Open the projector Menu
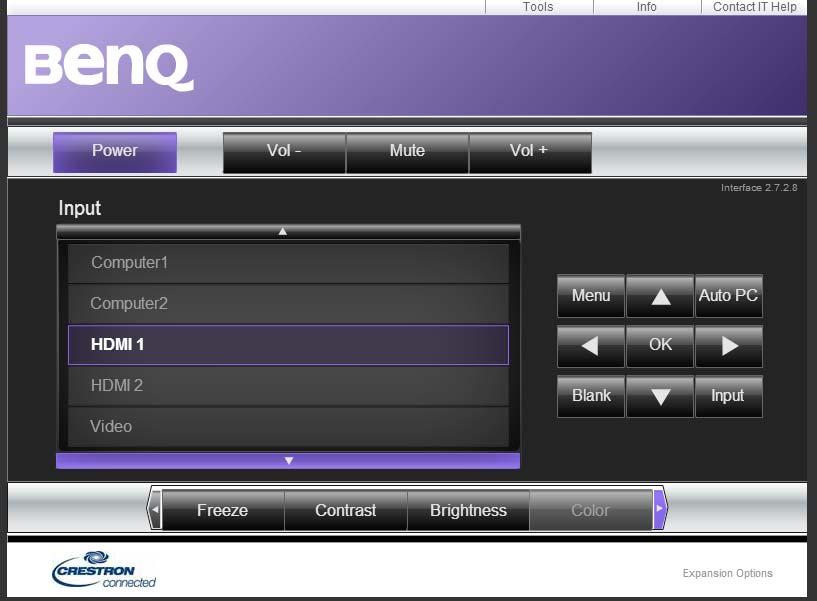 click(590, 296)
